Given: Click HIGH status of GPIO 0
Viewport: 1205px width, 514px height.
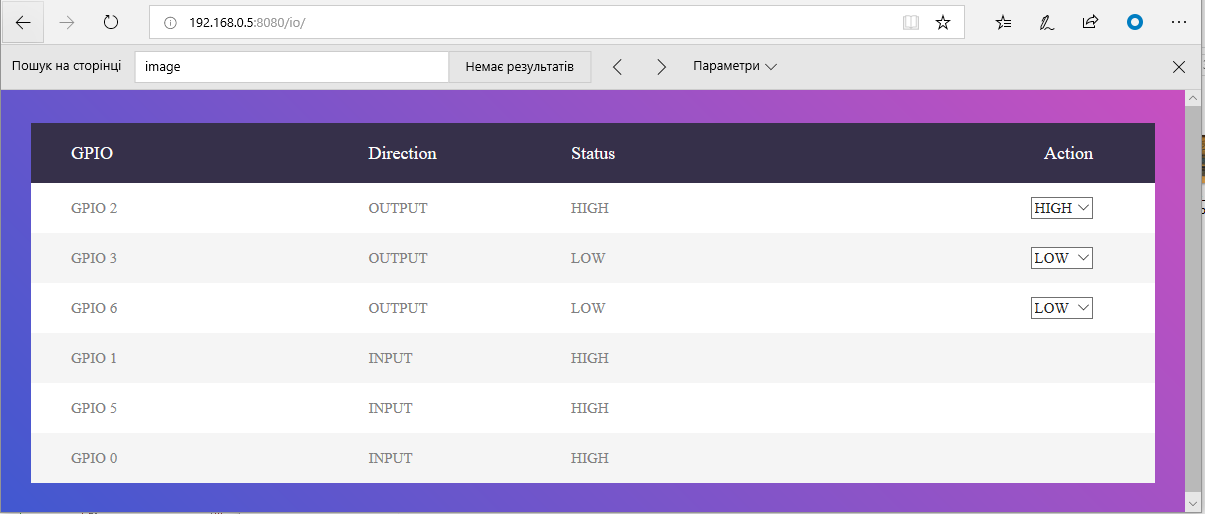Looking at the screenshot, I should (x=590, y=458).
